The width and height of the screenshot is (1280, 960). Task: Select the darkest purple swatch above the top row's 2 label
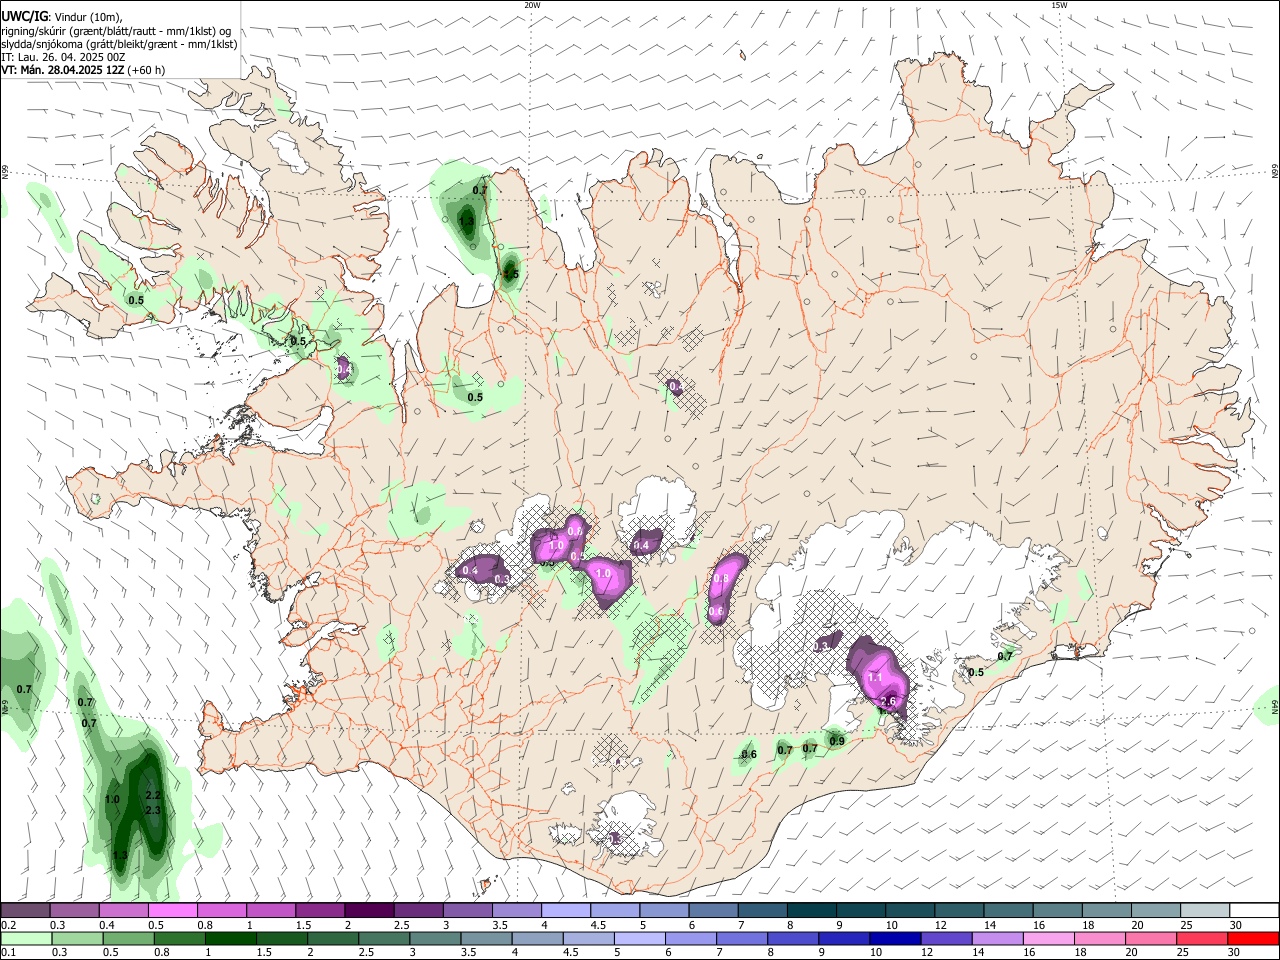(369, 910)
